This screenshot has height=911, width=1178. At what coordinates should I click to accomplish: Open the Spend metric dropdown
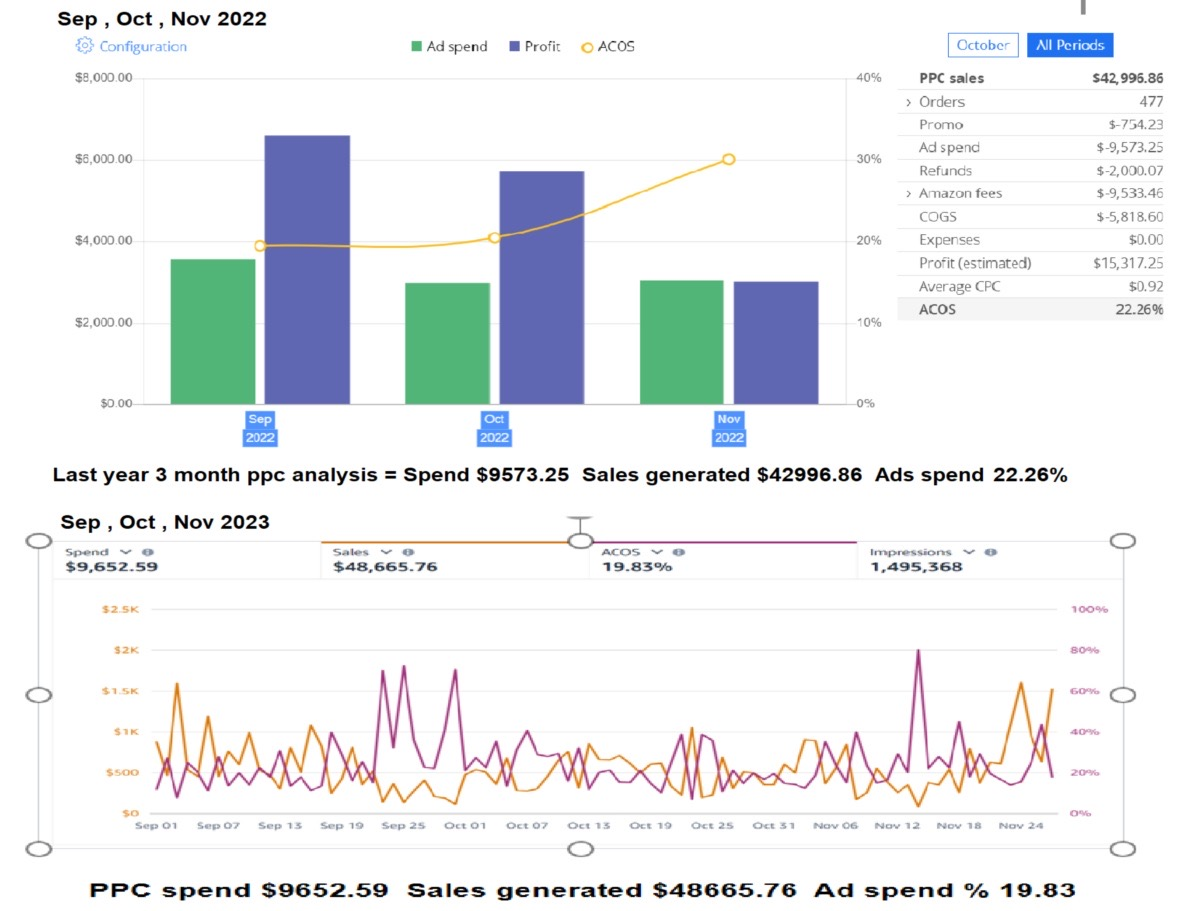(x=126, y=552)
